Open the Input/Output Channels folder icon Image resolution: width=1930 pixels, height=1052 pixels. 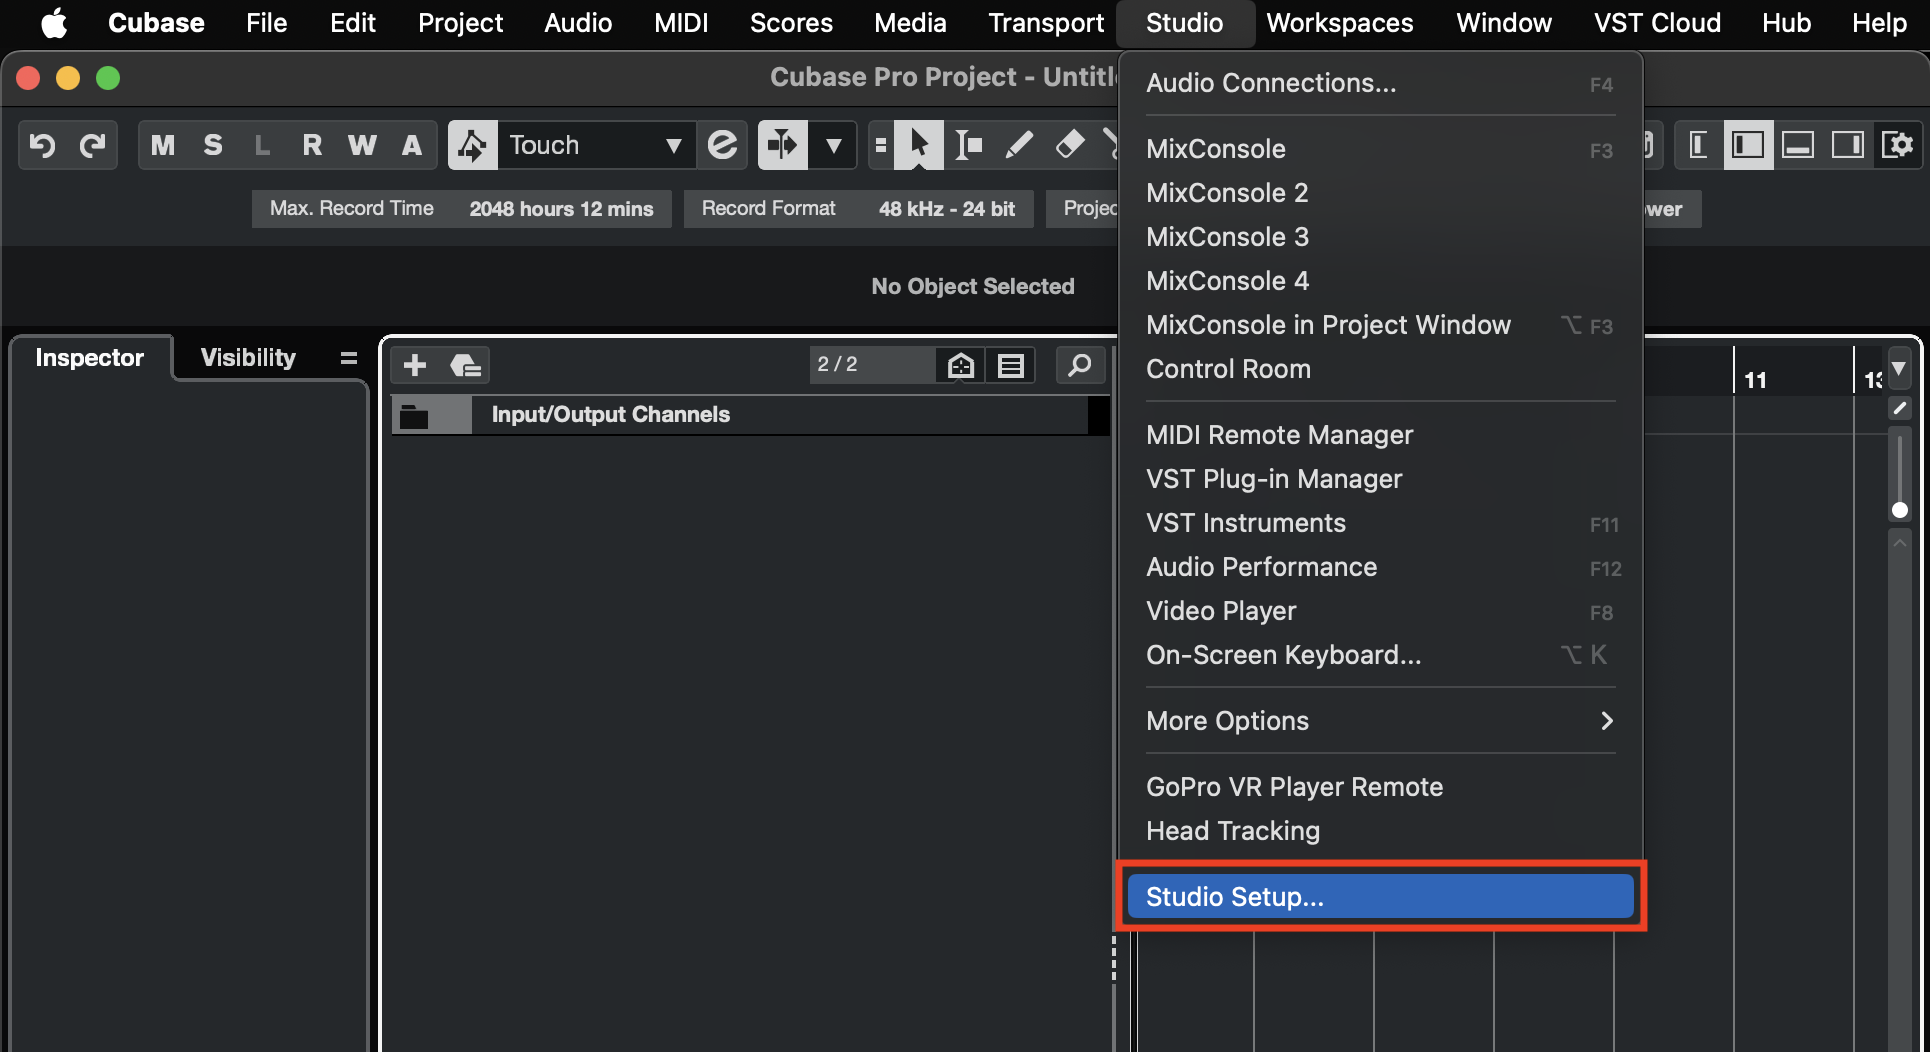pyautogui.click(x=414, y=416)
